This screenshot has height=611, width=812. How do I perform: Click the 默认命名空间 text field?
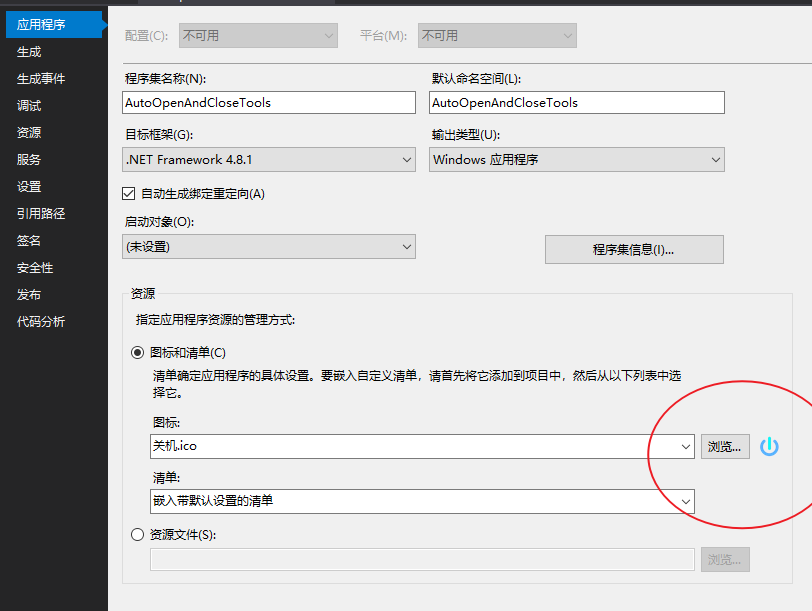(x=576, y=102)
